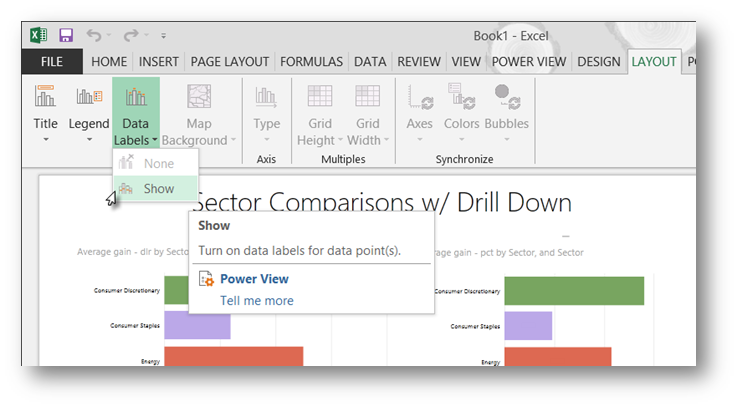
Task: Switch to the INSERT ribbon tab
Action: (x=159, y=62)
